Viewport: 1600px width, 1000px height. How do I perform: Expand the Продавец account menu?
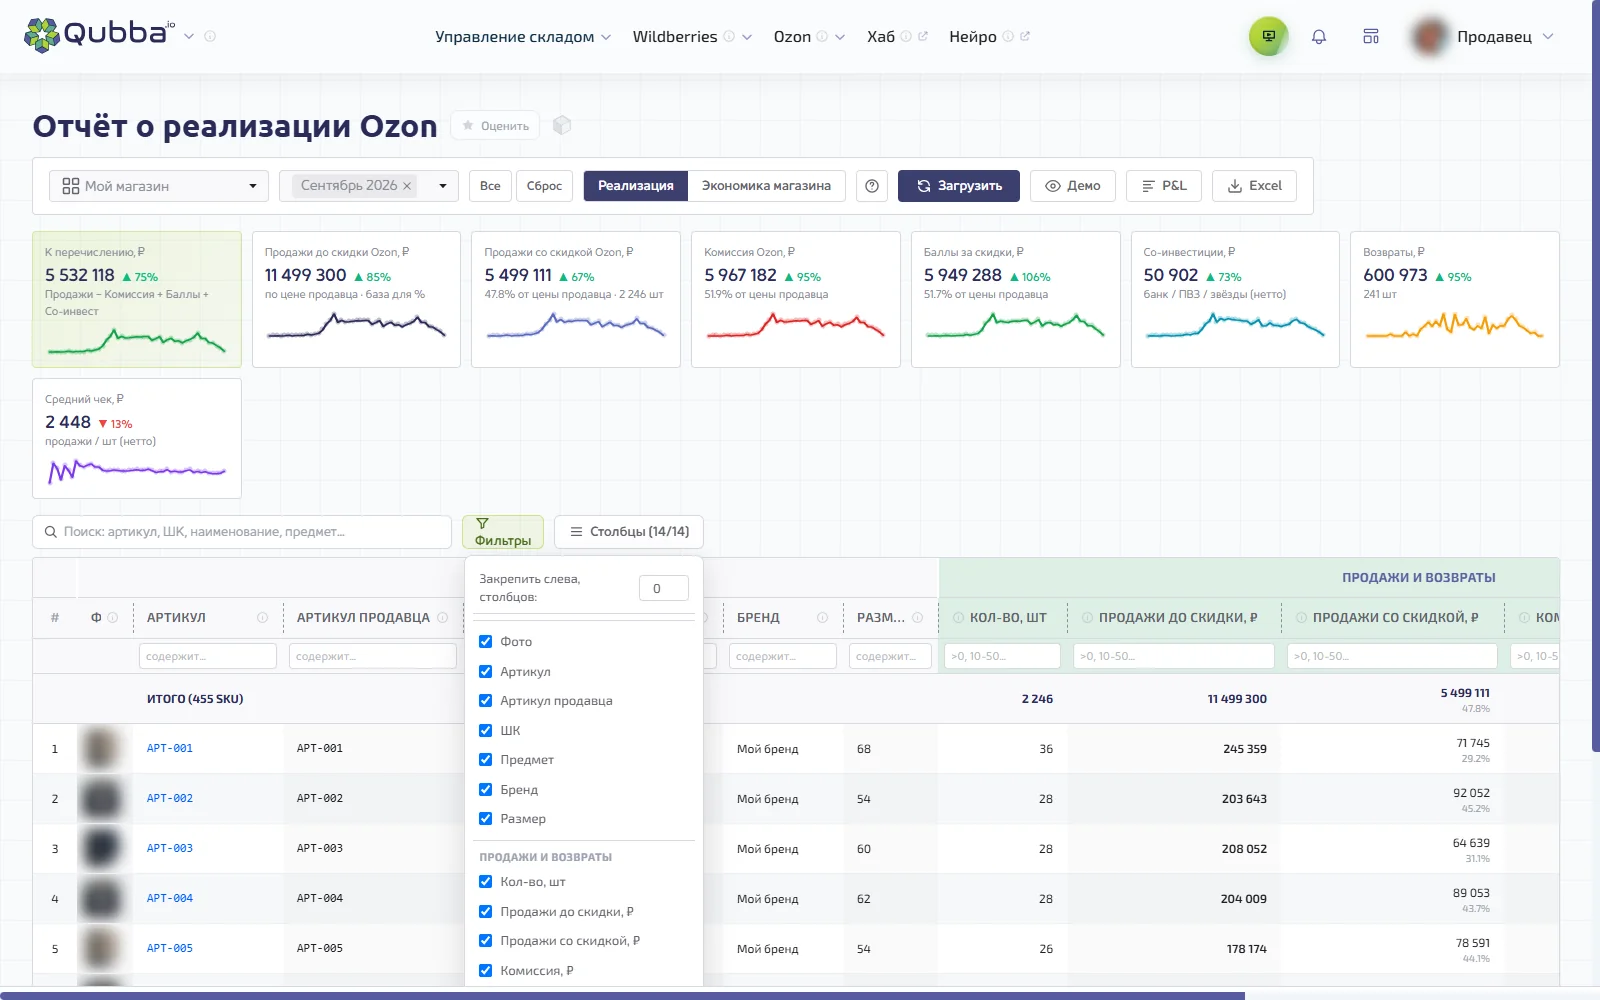coord(1505,37)
